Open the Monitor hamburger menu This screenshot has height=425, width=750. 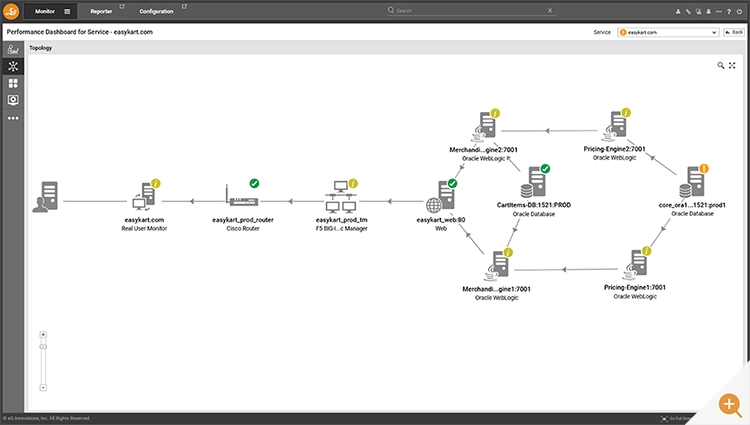click(67, 11)
